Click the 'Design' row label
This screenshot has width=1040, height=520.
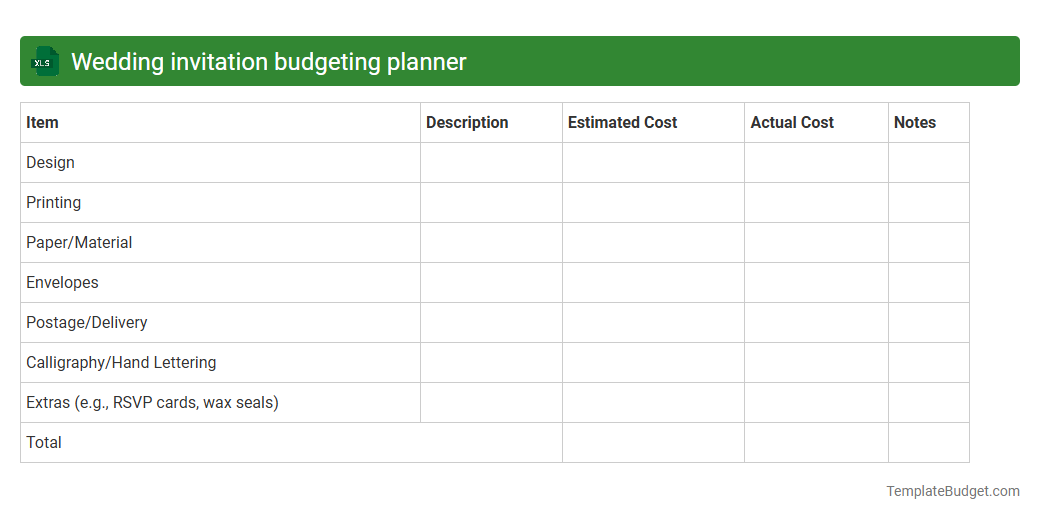(50, 162)
